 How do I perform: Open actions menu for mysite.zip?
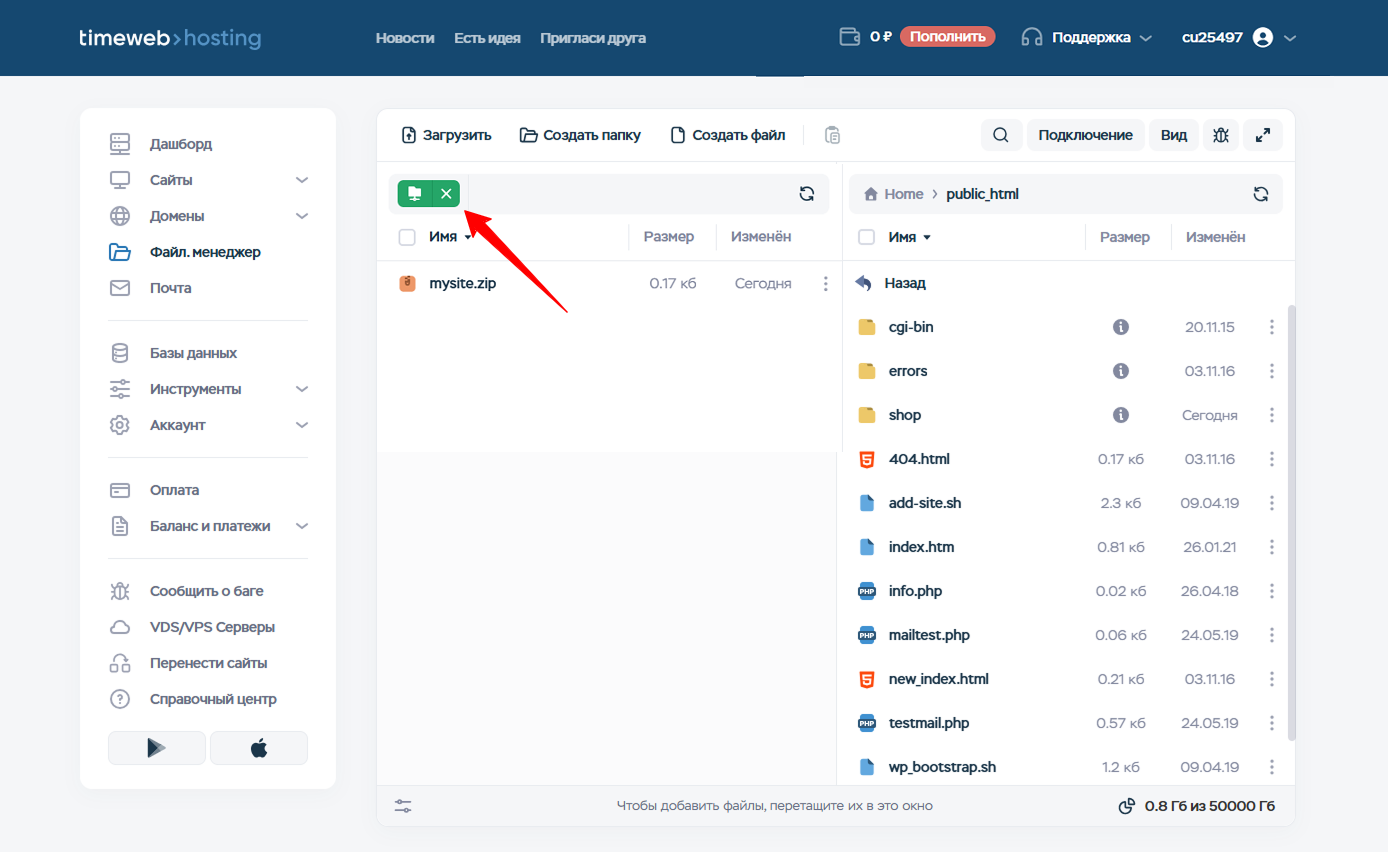pos(825,284)
